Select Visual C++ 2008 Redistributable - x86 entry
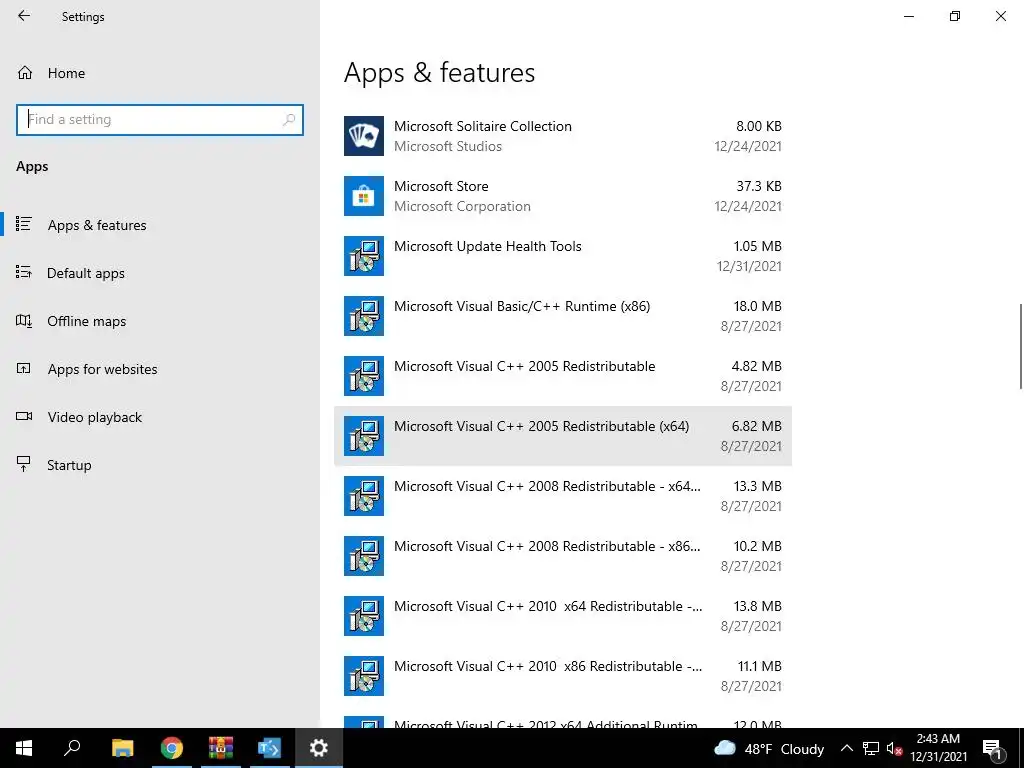The height and width of the screenshot is (768, 1024). [563, 556]
